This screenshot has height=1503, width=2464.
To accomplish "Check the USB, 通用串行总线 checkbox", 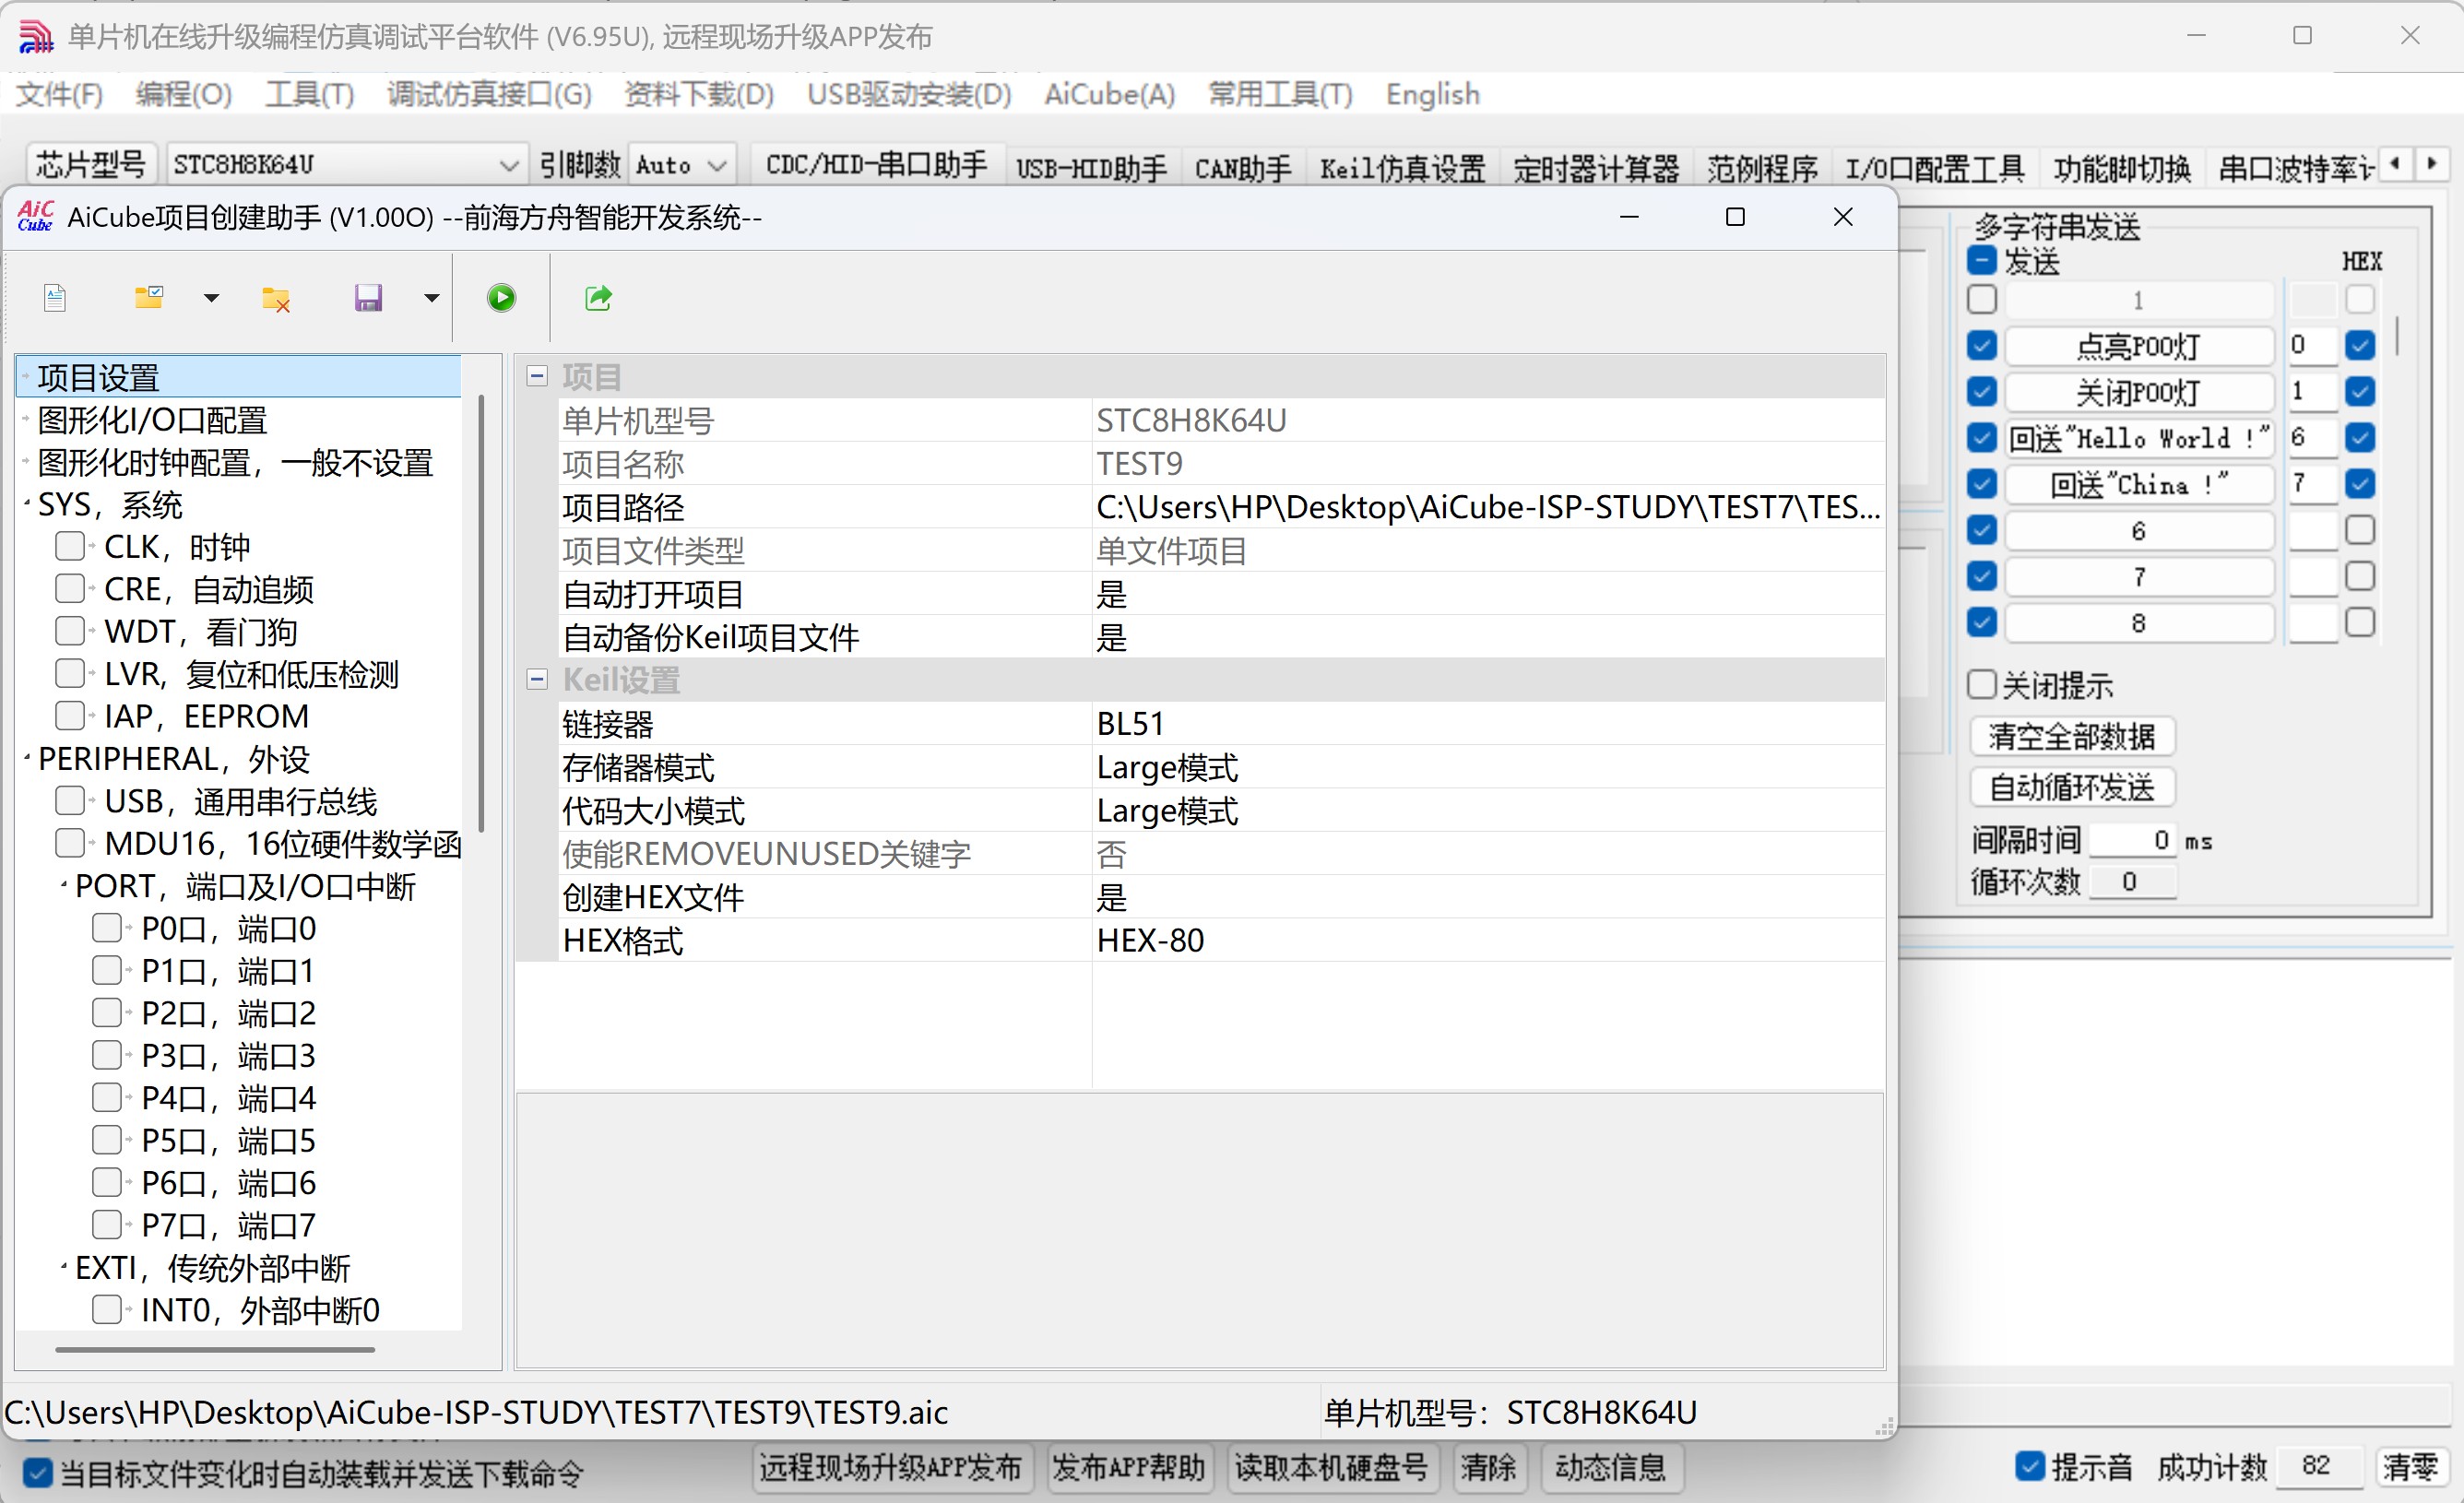I will point(69,801).
